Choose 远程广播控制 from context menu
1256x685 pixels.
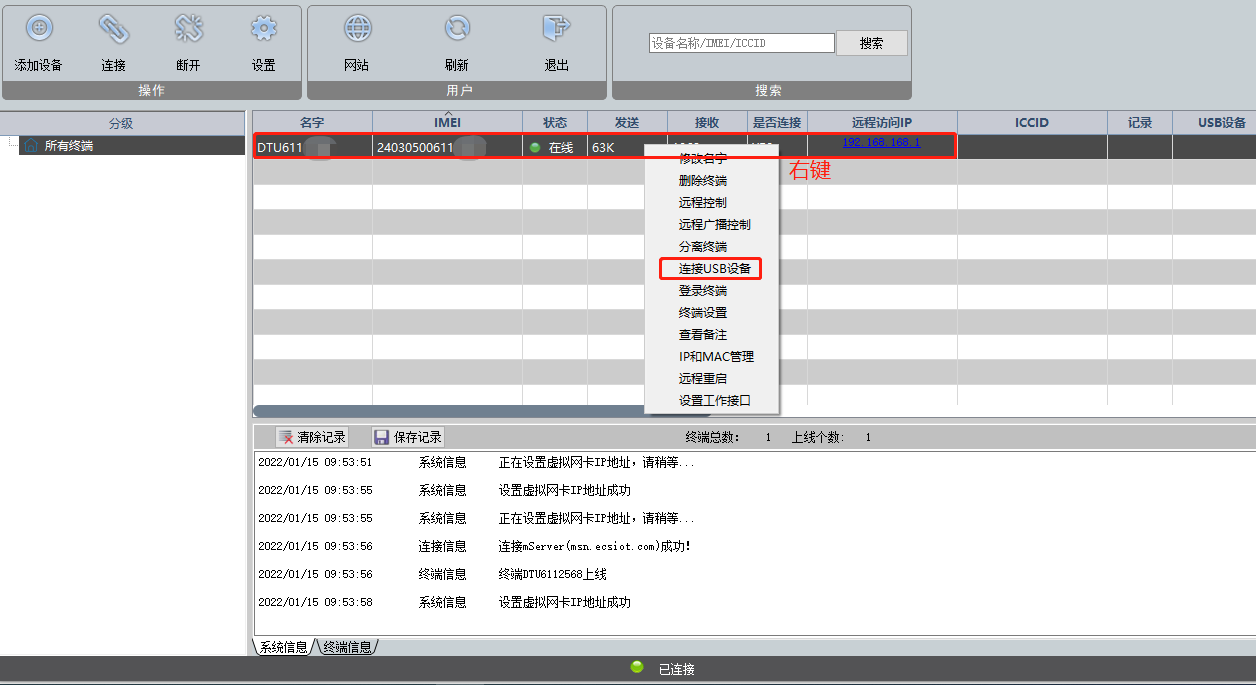click(715, 225)
